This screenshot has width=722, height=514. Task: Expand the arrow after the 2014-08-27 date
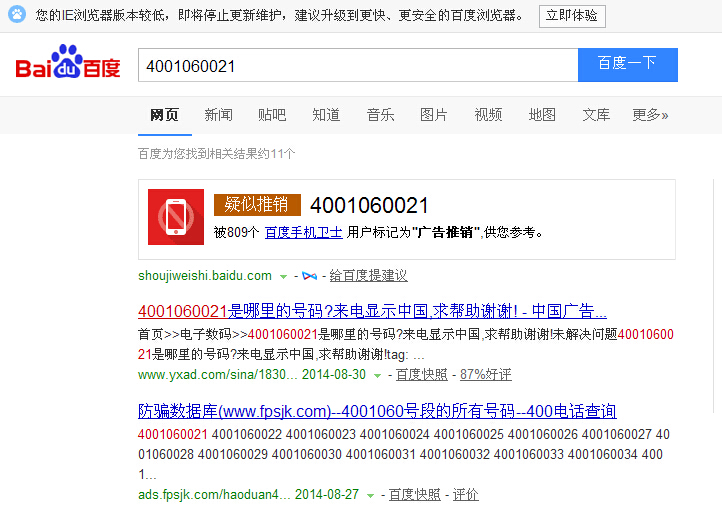click(370, 495)
